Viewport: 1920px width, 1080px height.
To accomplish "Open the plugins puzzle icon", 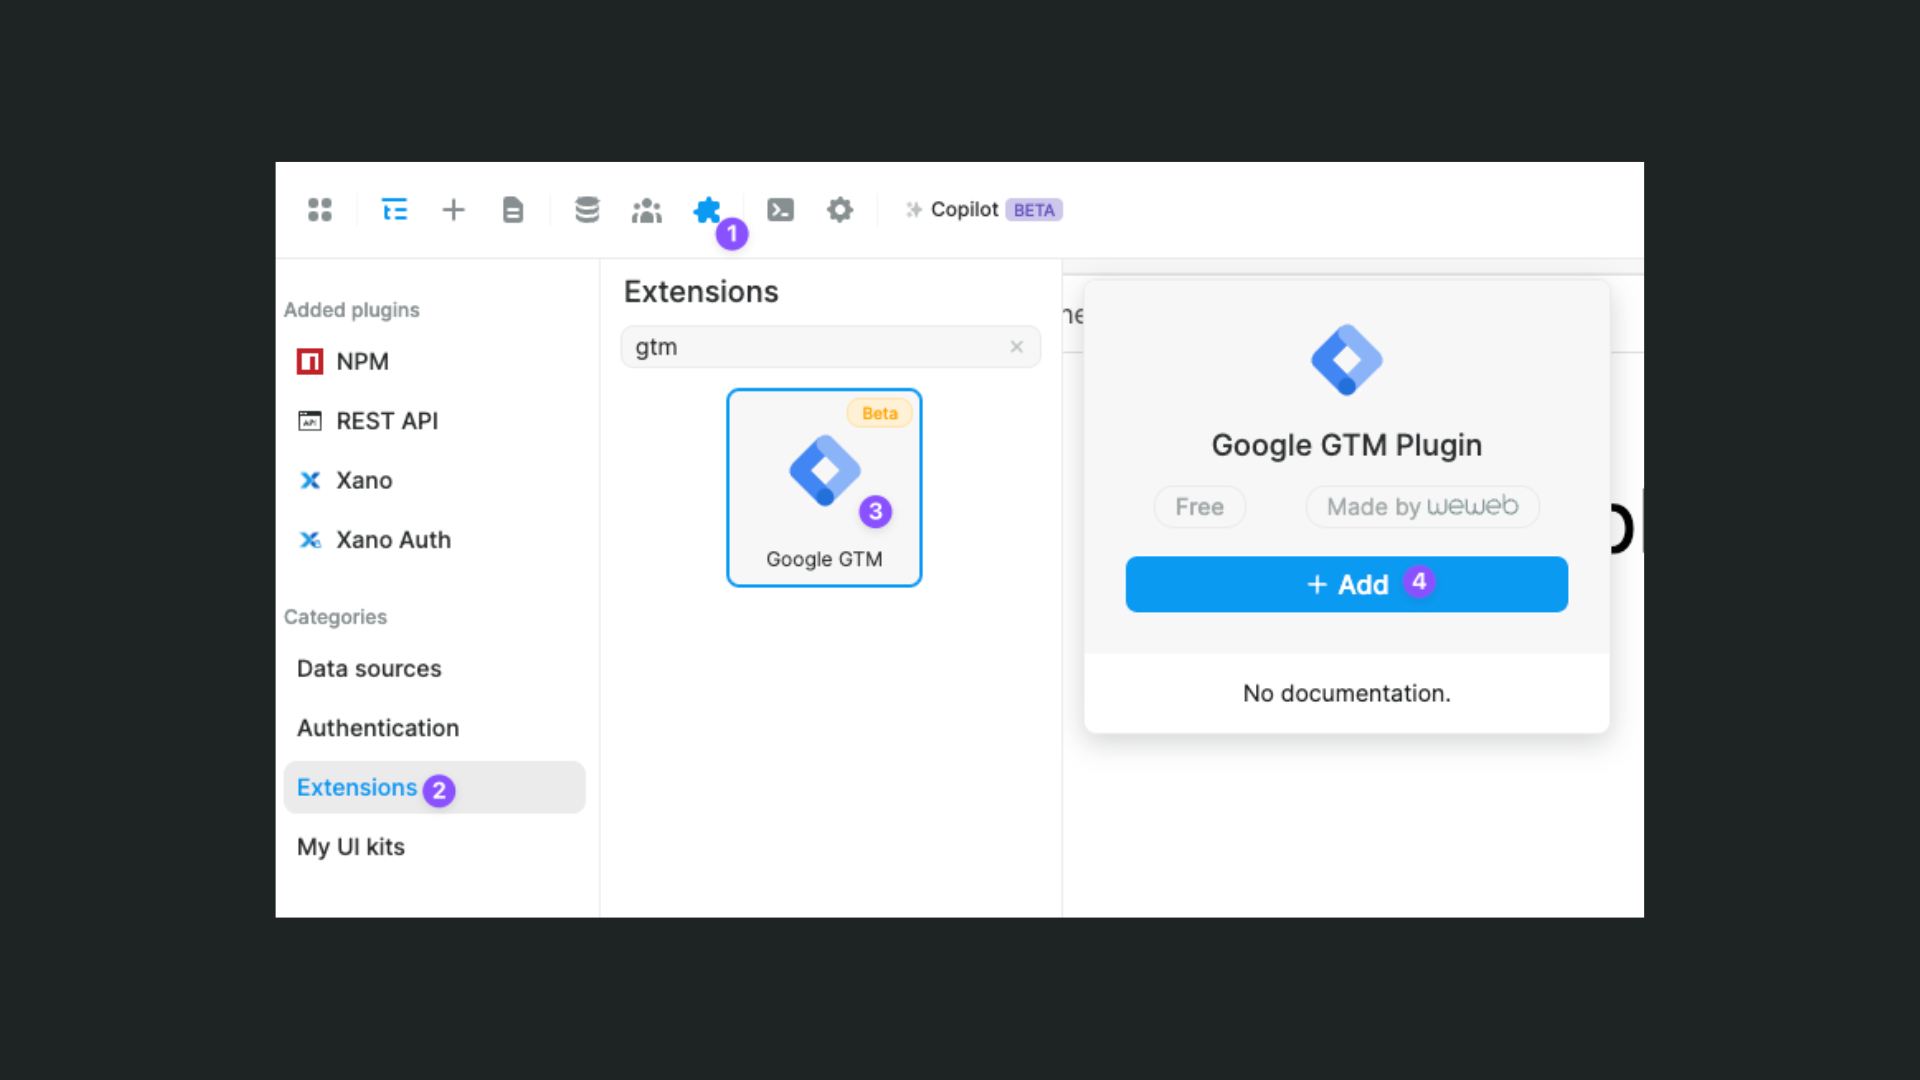I will tap(707, 210).
